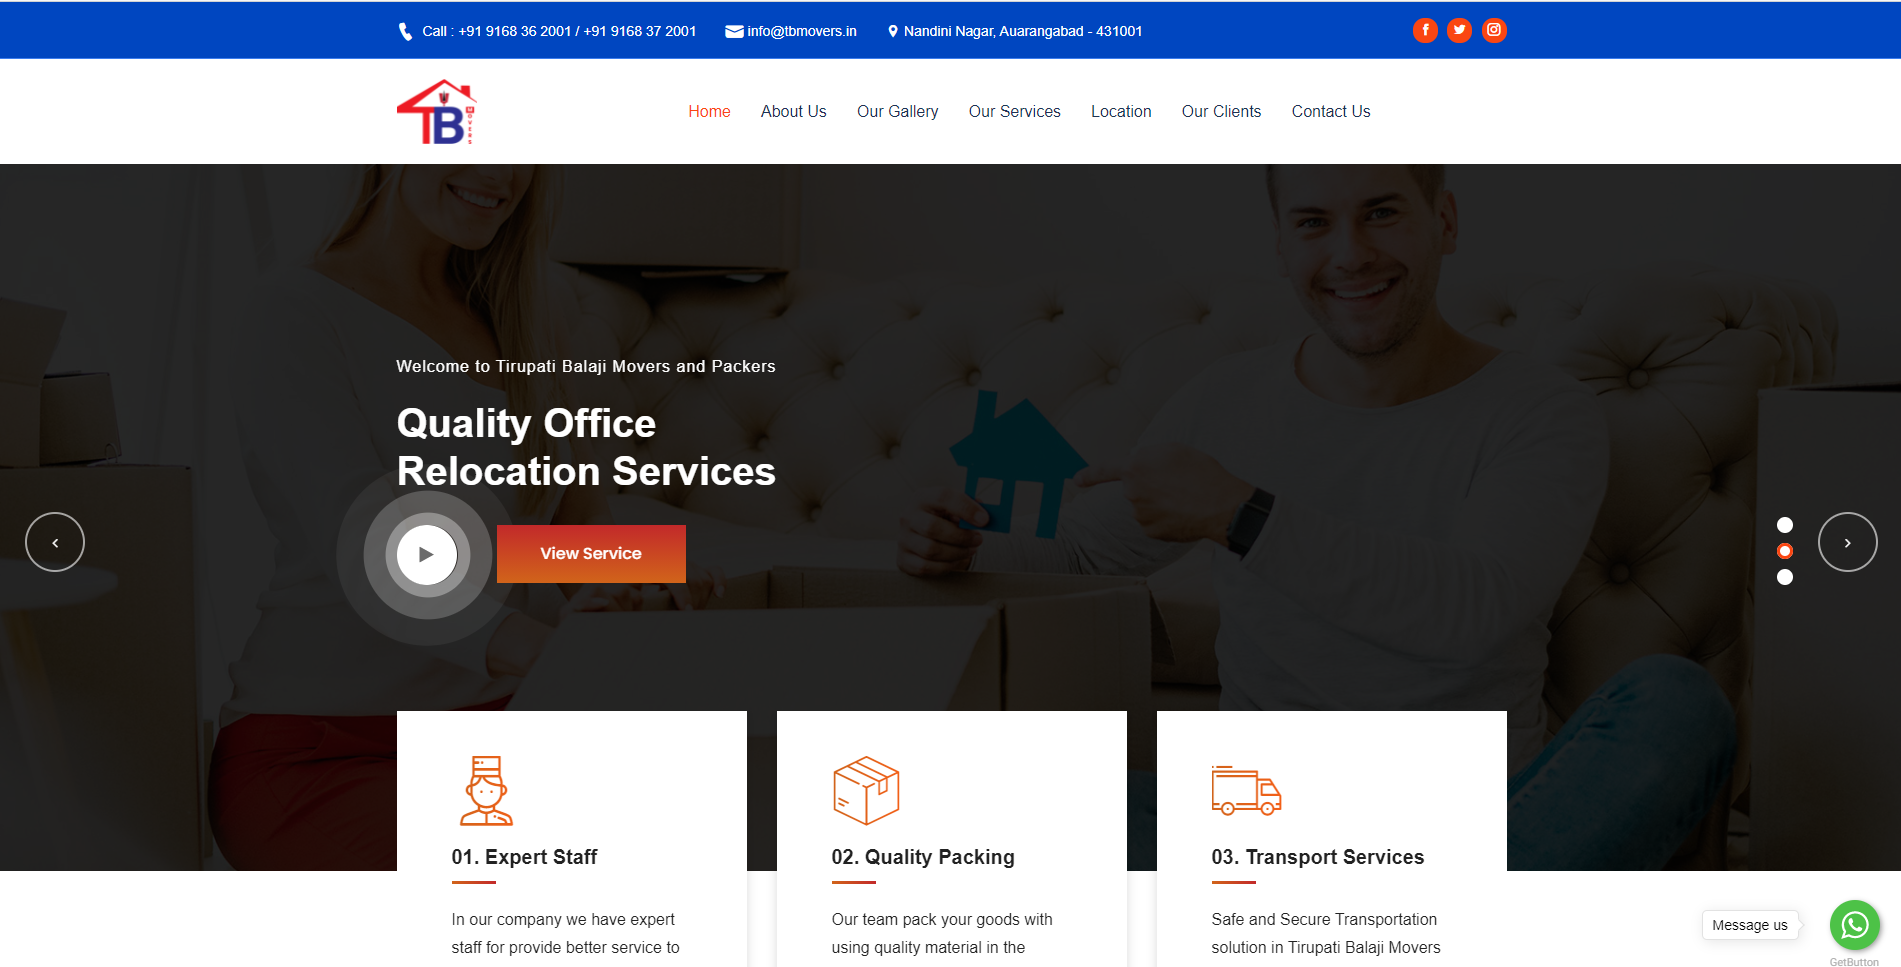
Task: Click the envelope email icon
Action: point(734,31)
